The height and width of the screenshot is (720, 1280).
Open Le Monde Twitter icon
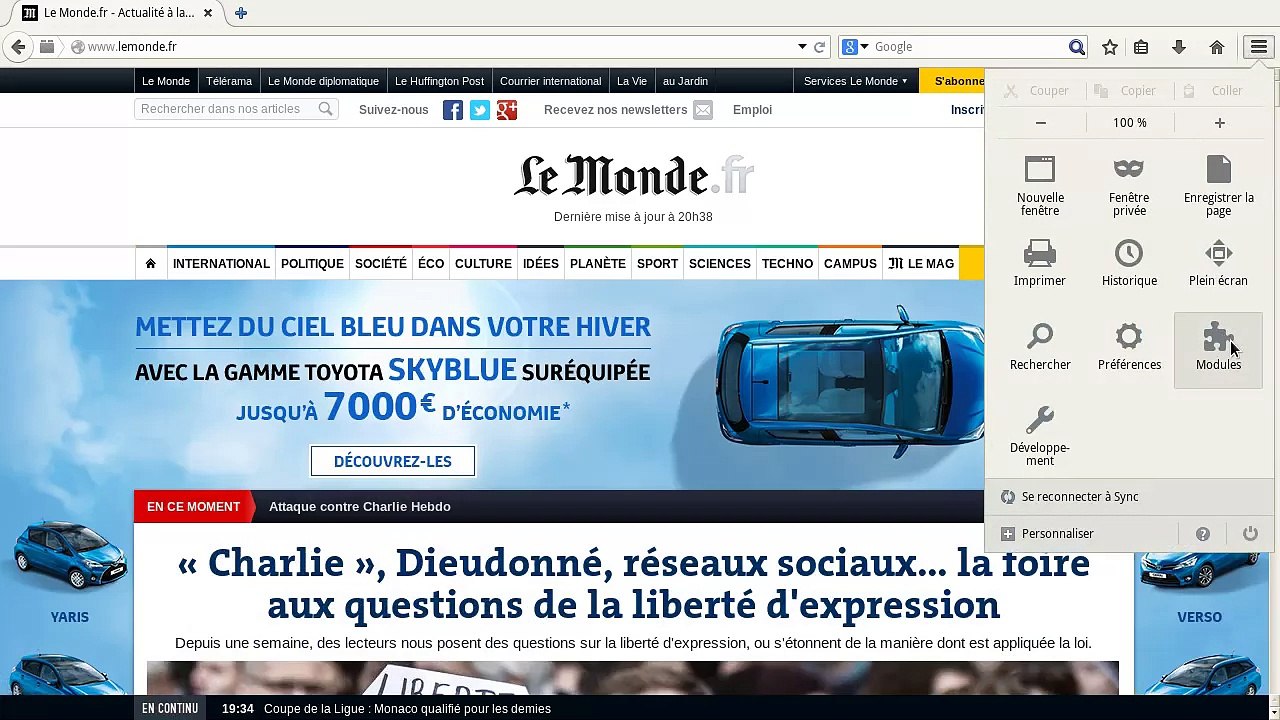pos(480,110)
